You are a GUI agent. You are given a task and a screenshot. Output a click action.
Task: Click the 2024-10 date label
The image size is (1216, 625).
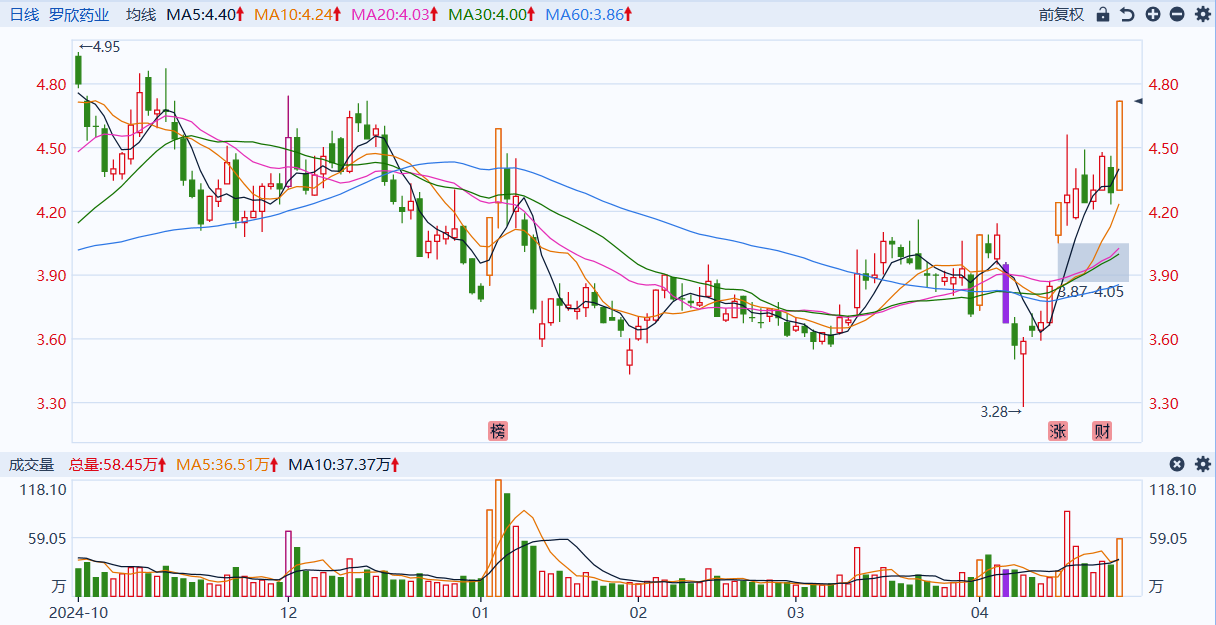[78, 611]
